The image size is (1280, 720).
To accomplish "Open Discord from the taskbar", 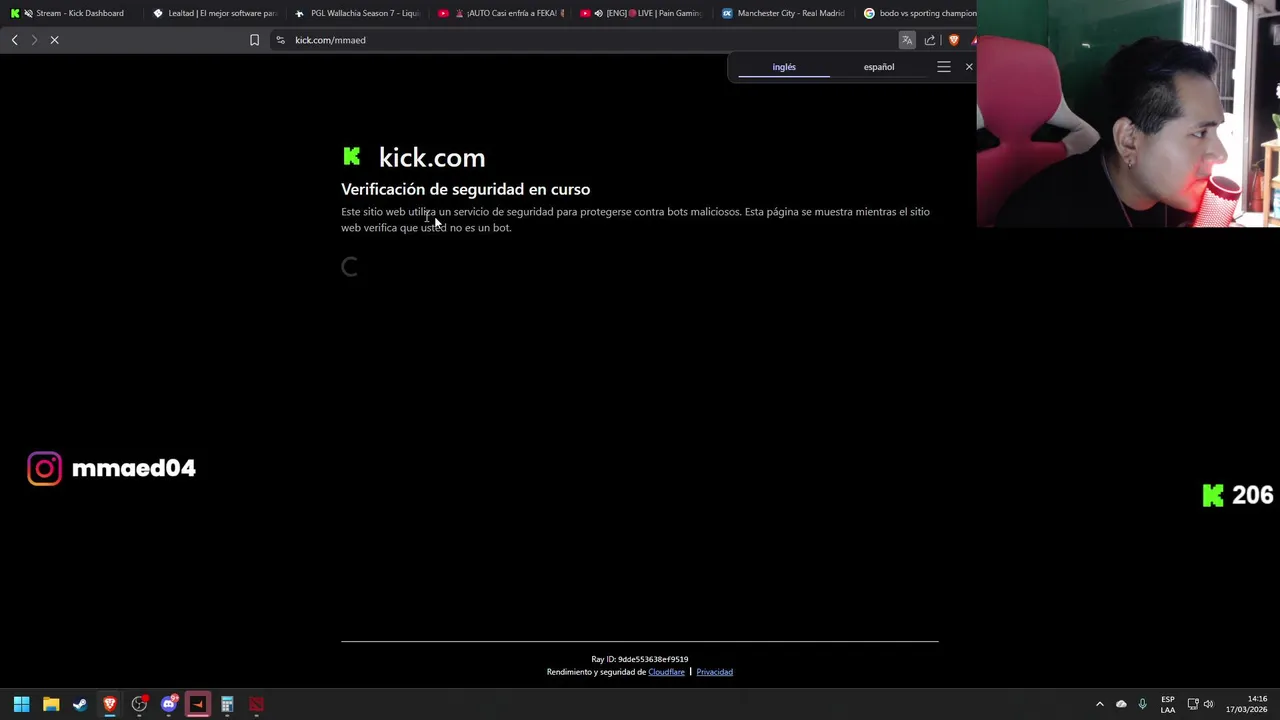I will pos(169,704).
